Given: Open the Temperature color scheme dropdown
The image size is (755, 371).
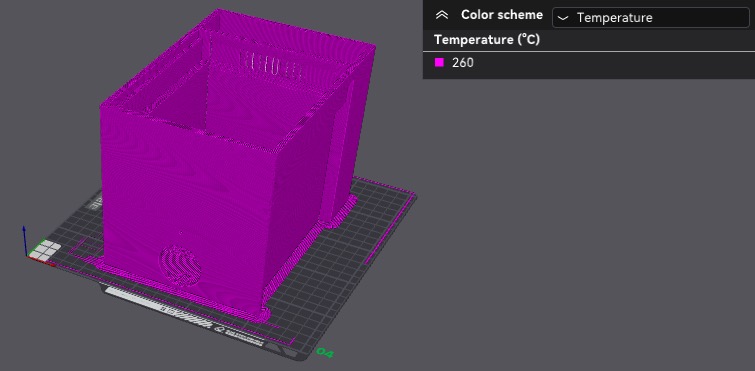Looking at the screenshot, I should (651, 17).
